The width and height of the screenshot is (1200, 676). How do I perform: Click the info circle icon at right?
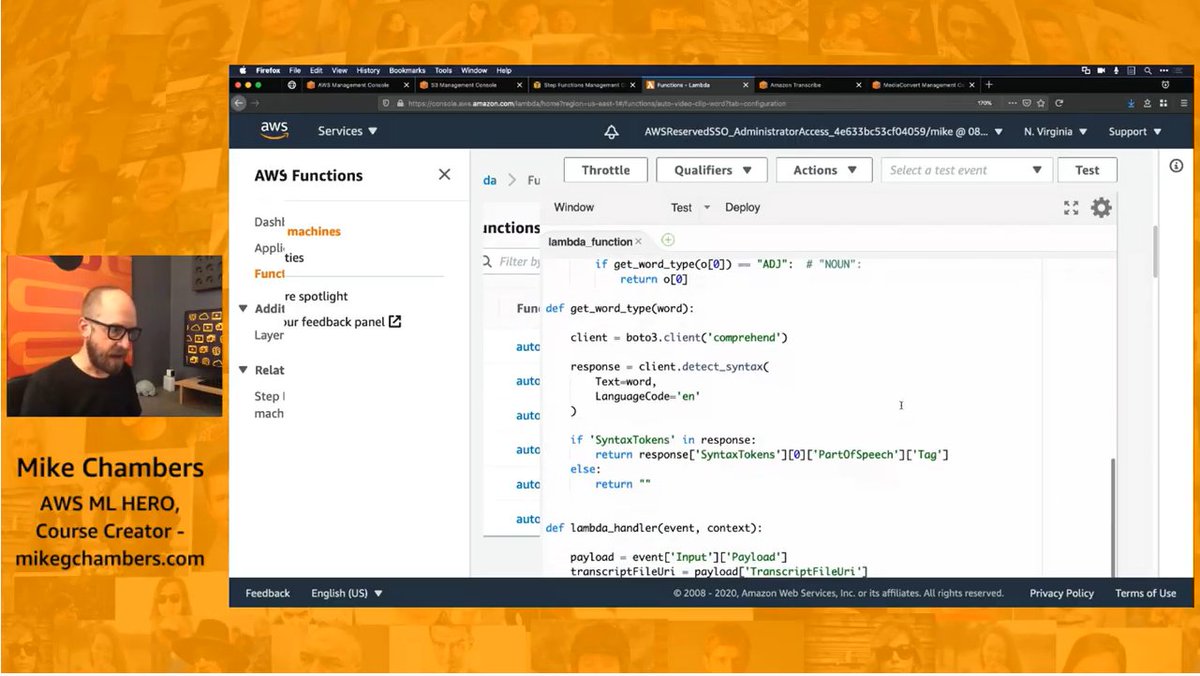point(1176,166)
